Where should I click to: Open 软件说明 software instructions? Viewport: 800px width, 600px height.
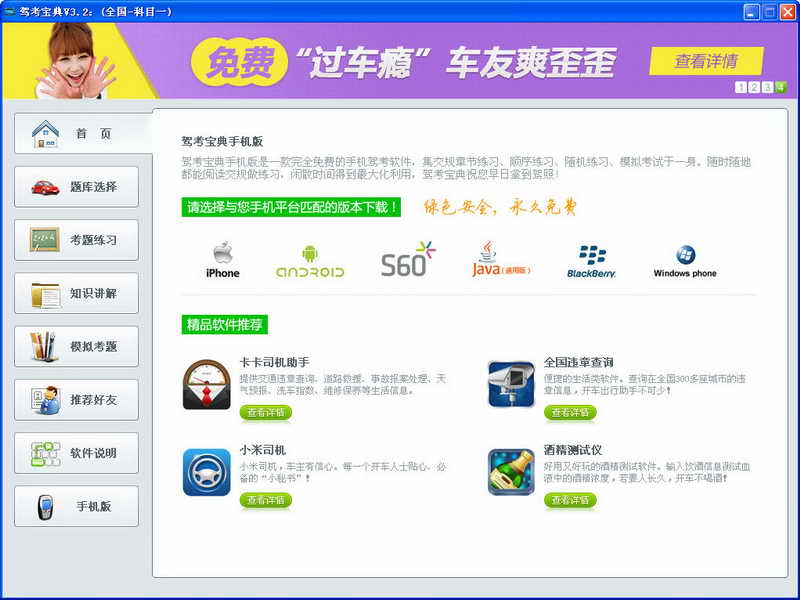(x=77, y=453)
